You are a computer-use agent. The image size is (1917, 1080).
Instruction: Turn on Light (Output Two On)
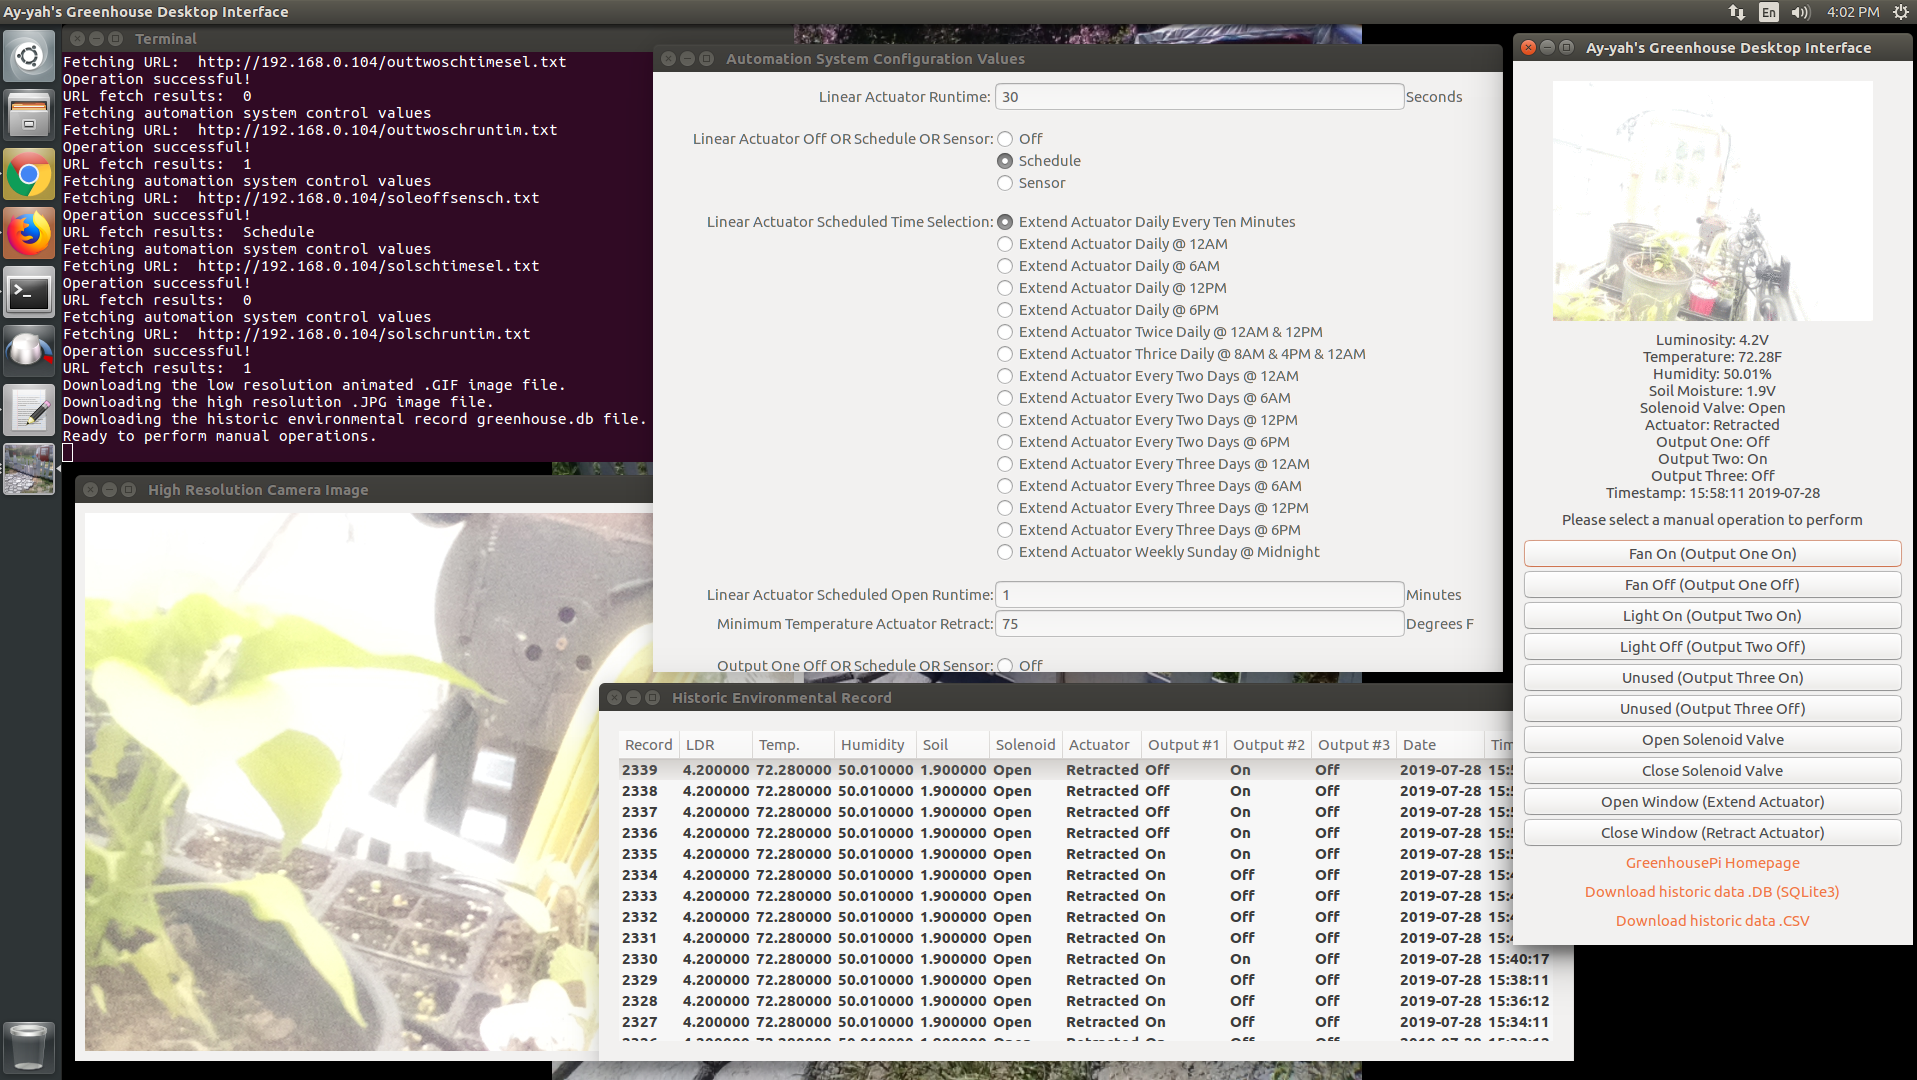point(1712,616)
